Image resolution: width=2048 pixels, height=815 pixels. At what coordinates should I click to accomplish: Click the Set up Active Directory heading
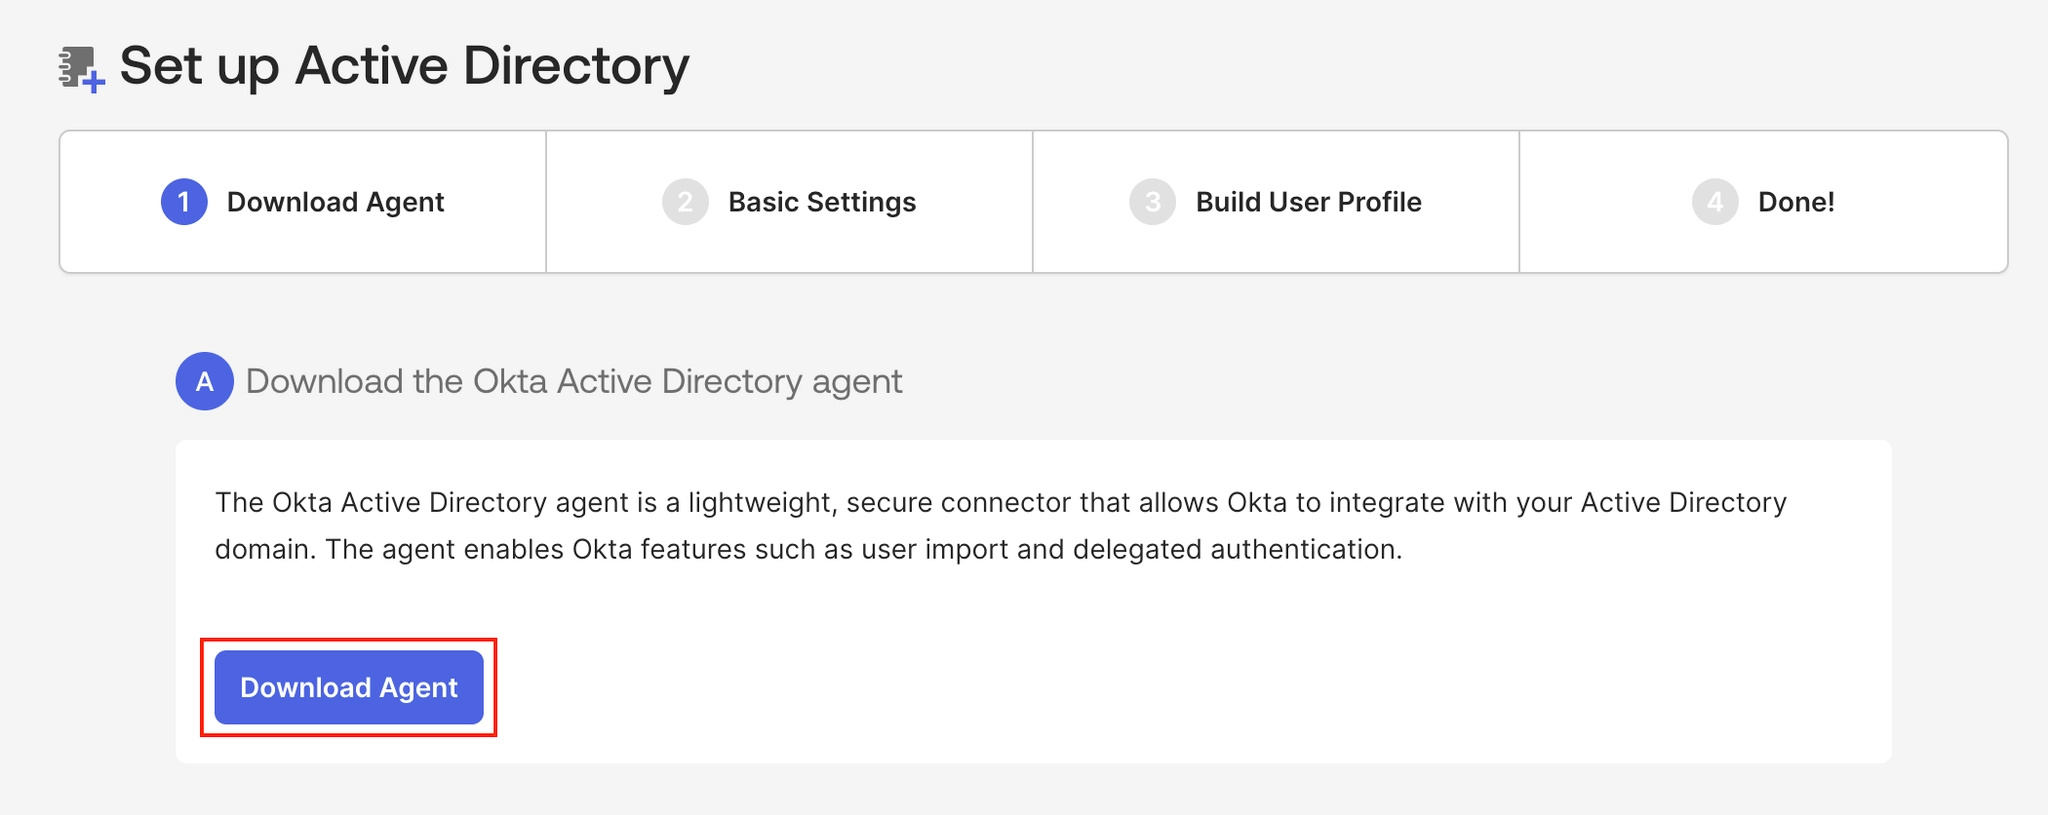click(x=404, y=66)
